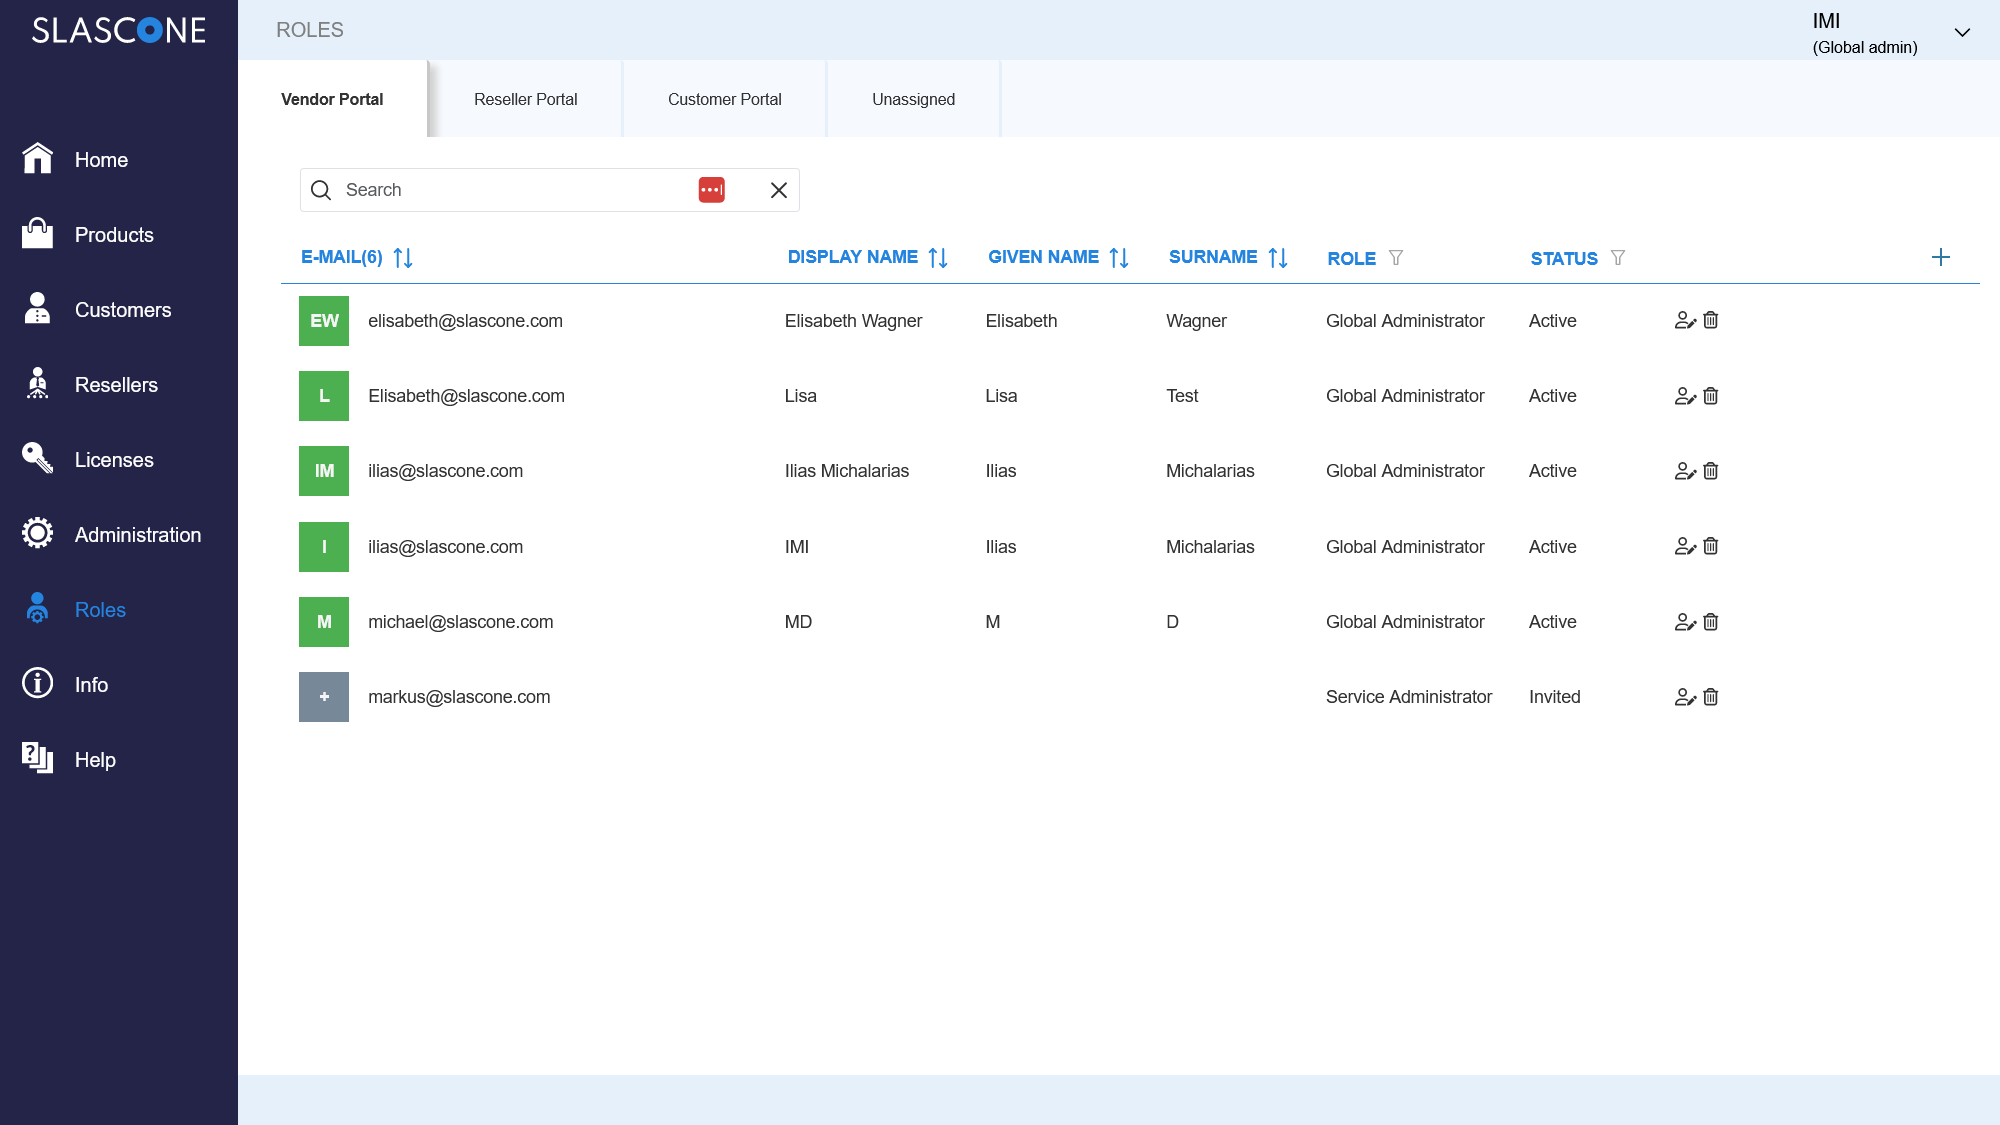Click the gray plus avatar for markus
Screen dimensions: 2000x1125
tap(324, 697)
